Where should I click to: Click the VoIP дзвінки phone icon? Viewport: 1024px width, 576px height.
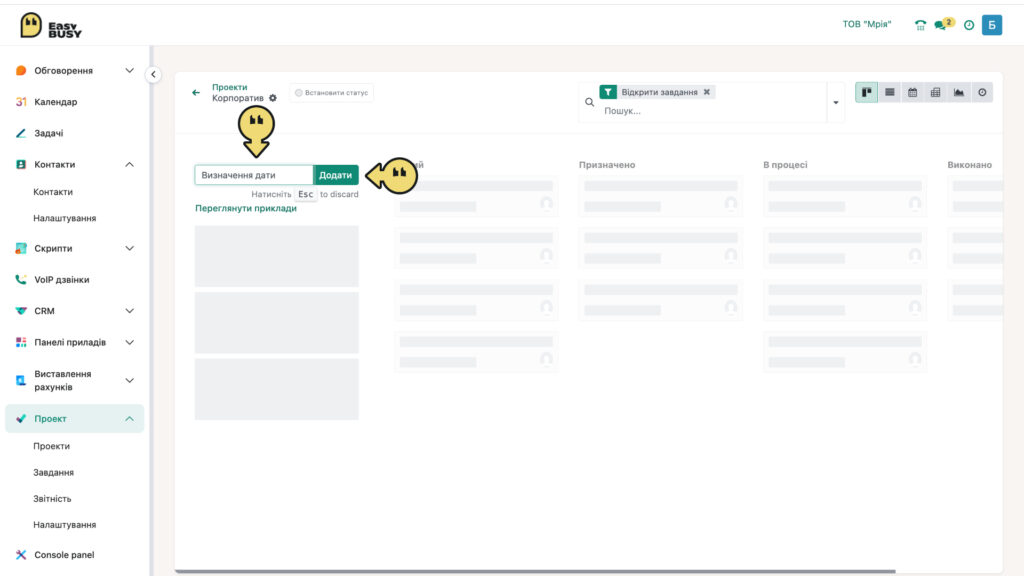(21, 280)
